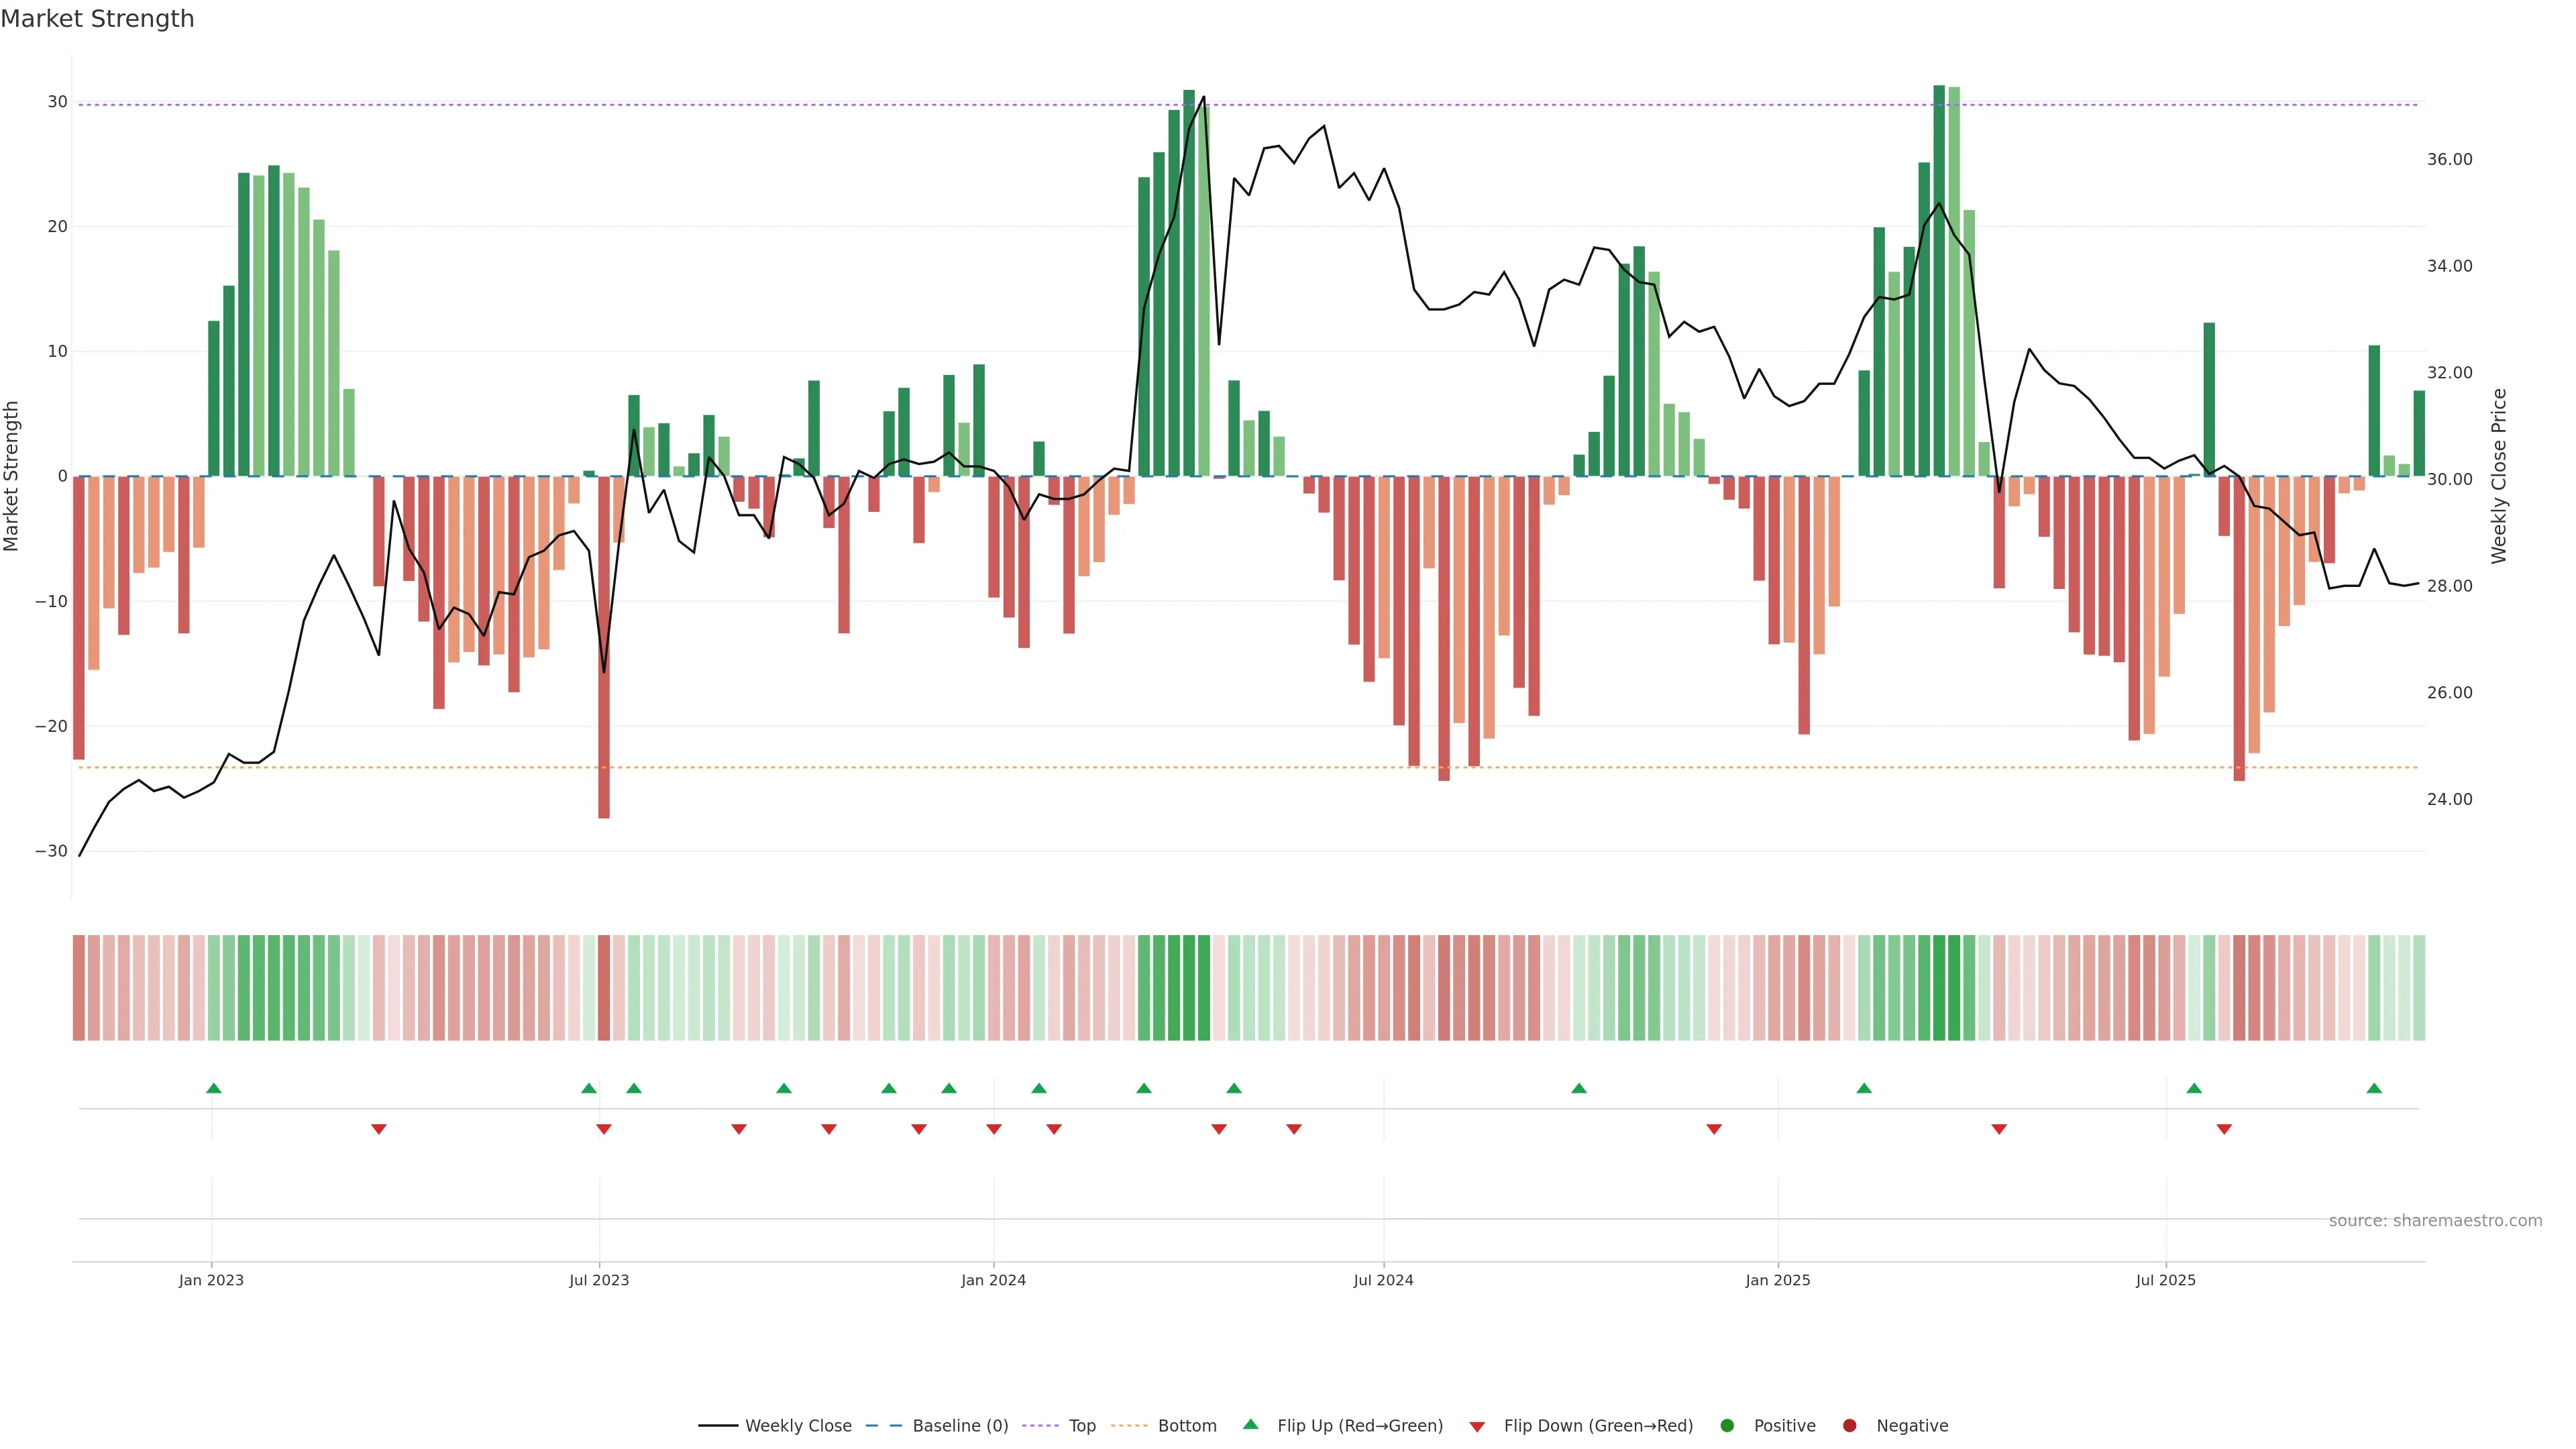Click the Bottom legend line swatch
2576x1449 pixels.
tap(1129, 1425)
